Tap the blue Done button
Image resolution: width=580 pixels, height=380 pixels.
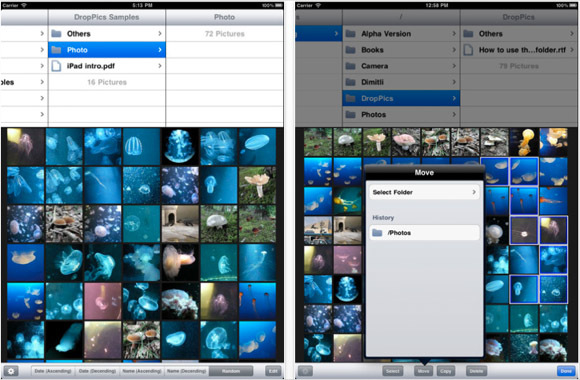click(566, 371)
